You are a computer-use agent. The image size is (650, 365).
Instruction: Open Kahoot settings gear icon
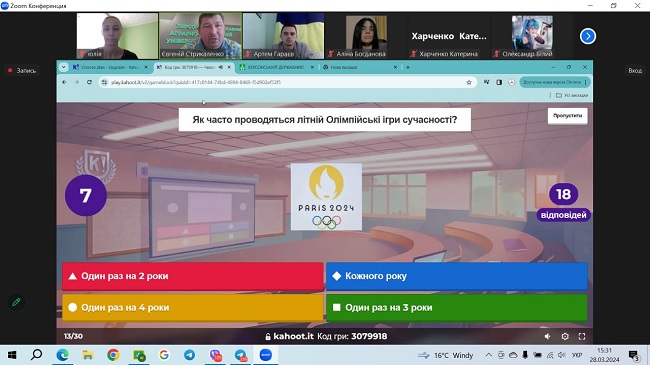coord(565,336)
